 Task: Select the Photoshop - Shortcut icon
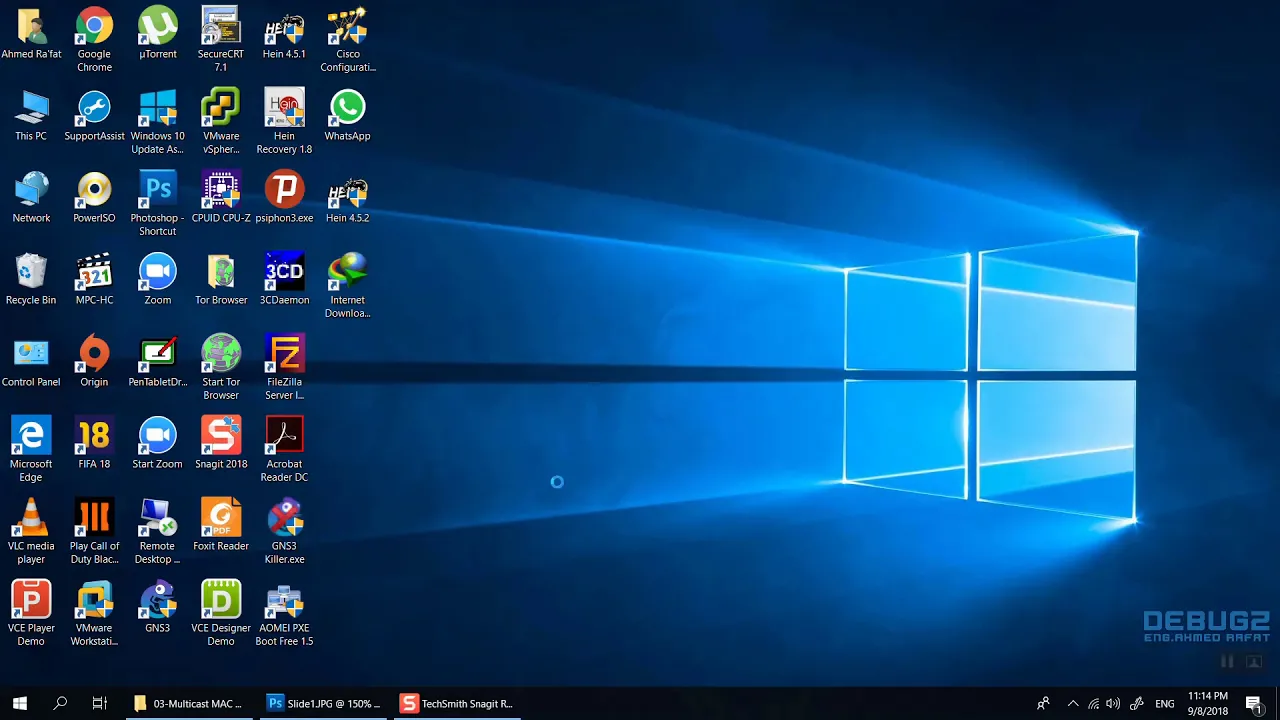coord(157,204)
